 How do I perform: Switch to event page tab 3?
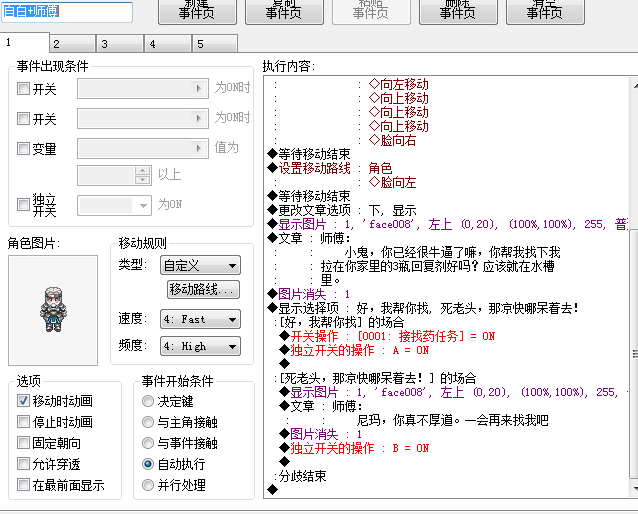120,44
